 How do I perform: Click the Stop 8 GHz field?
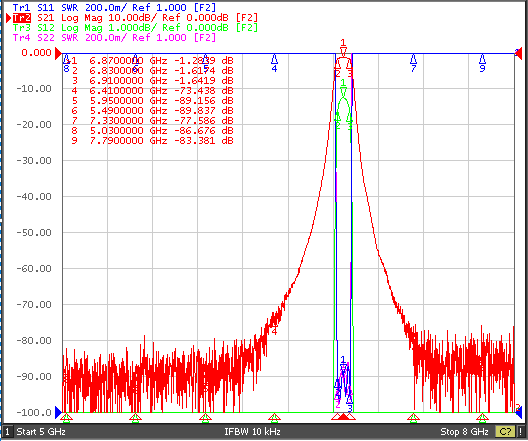[464, 432]
